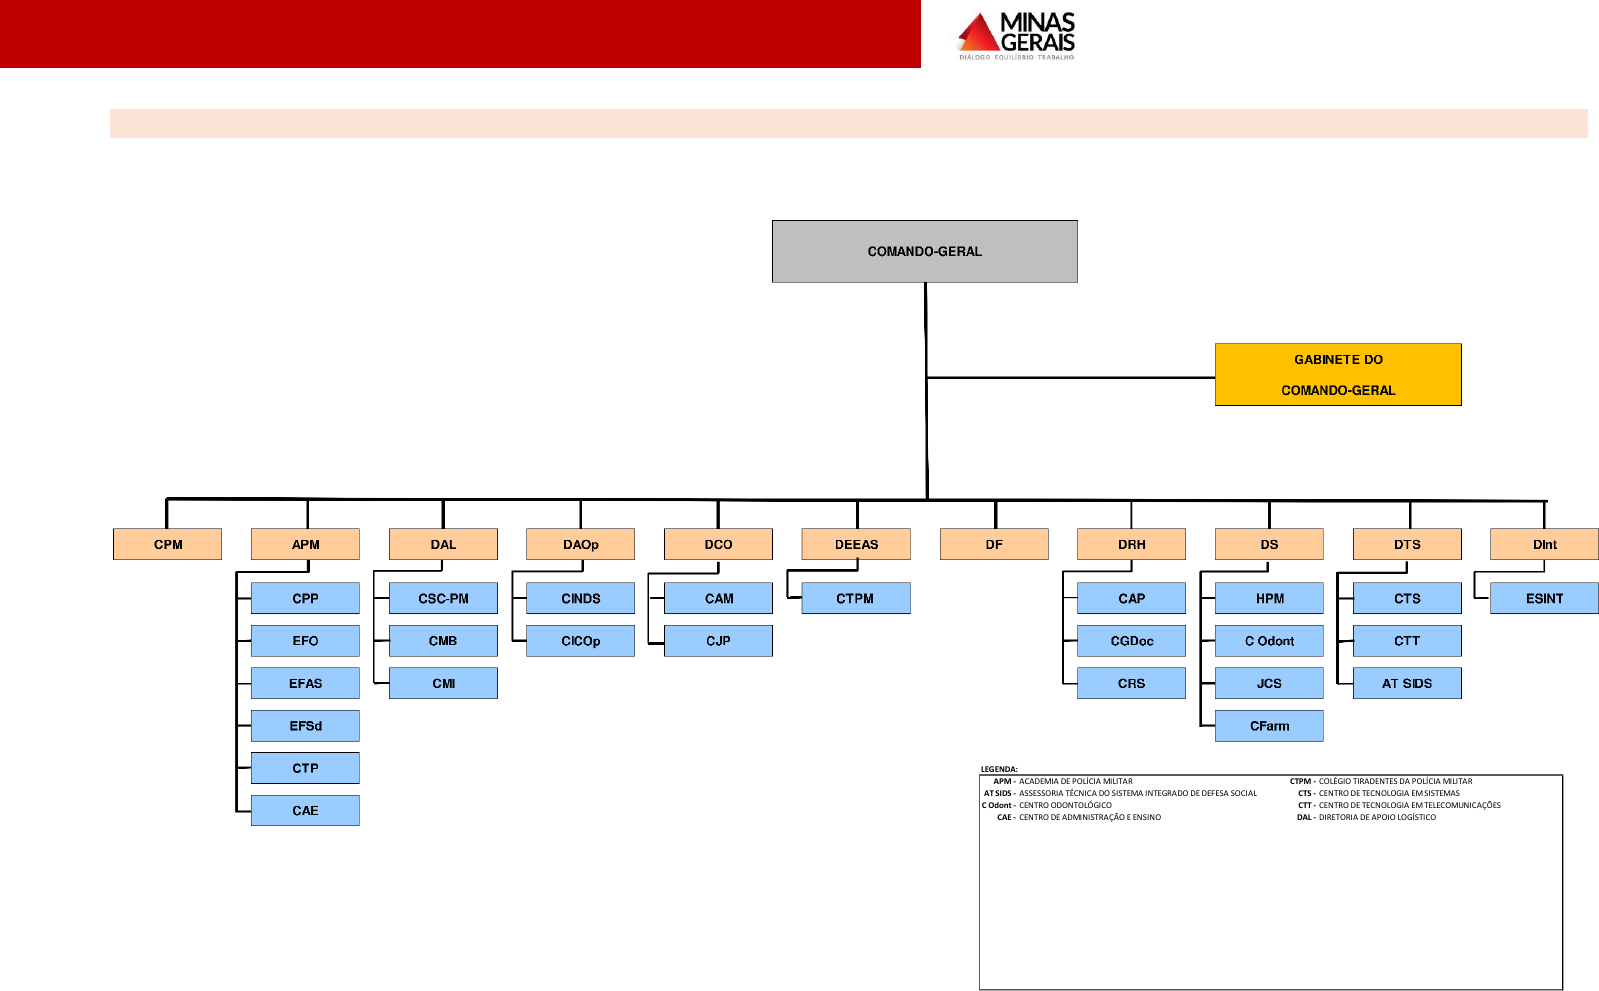Screen dimensions: 1599x991
Task: Click the CINDS sub-unit box
Action: (x=580, y=598)
